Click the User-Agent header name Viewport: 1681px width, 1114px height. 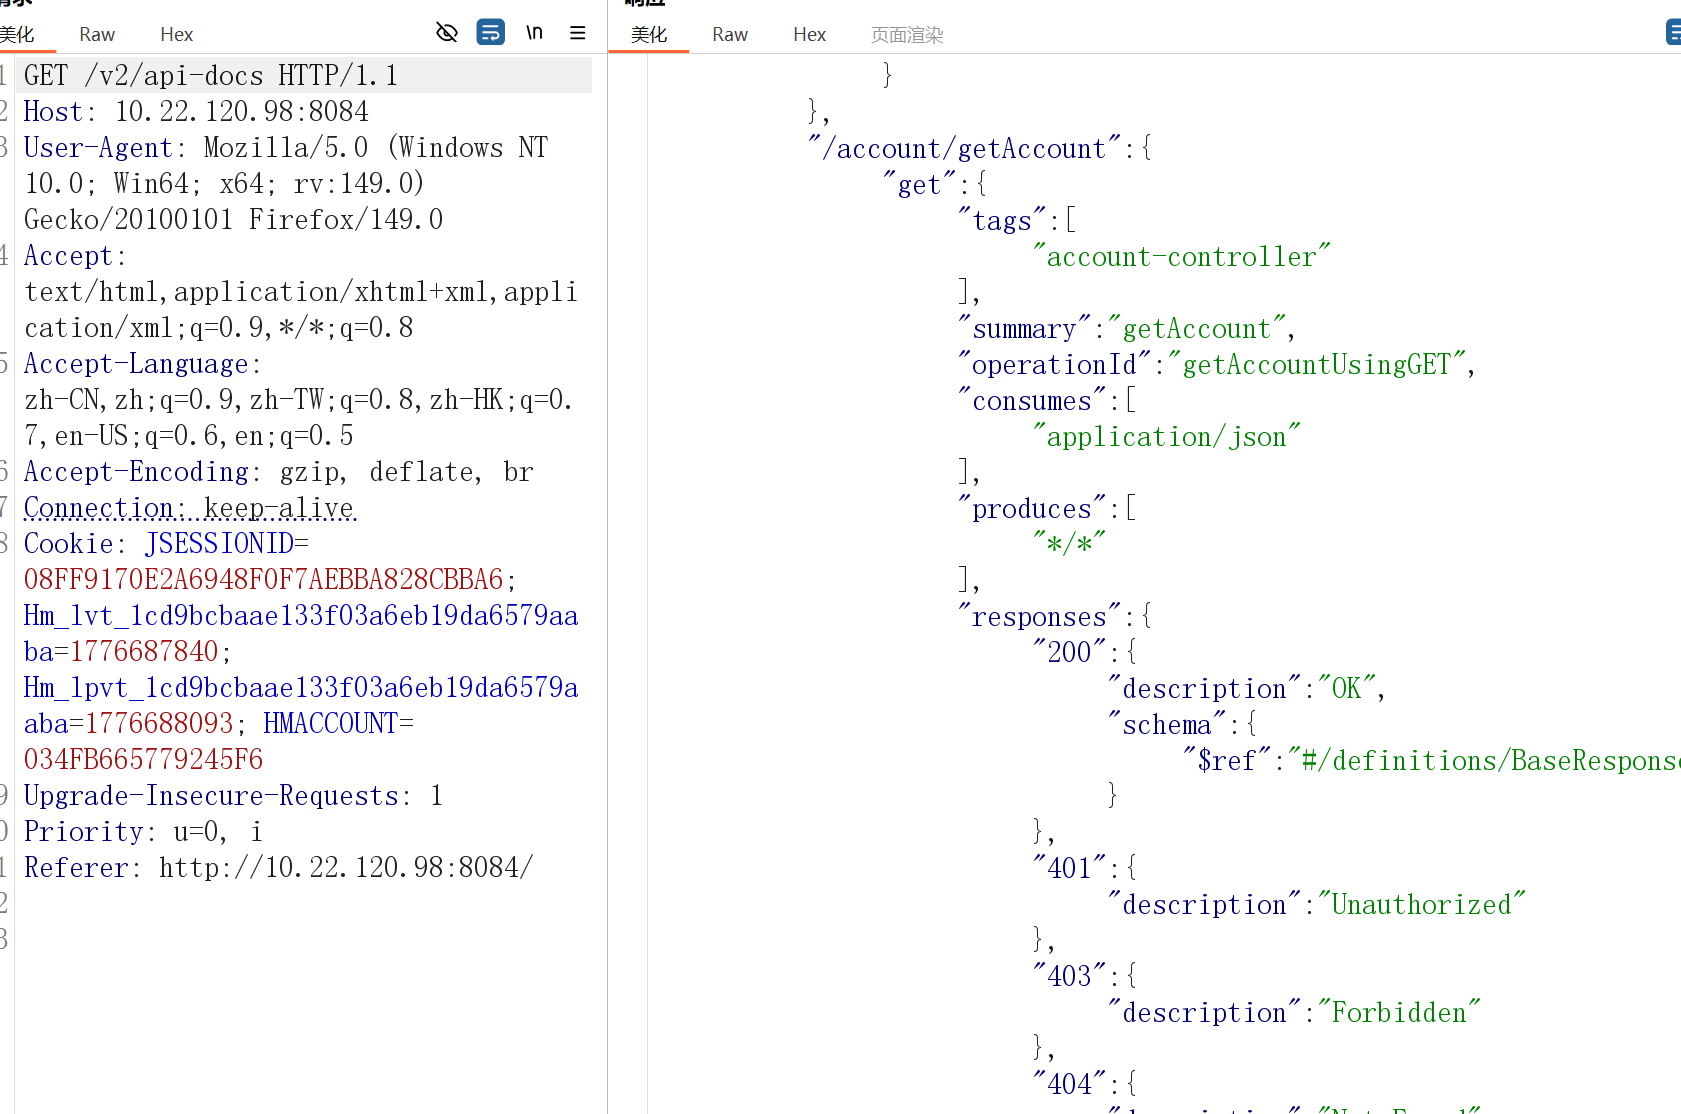(x=98, y=147)
